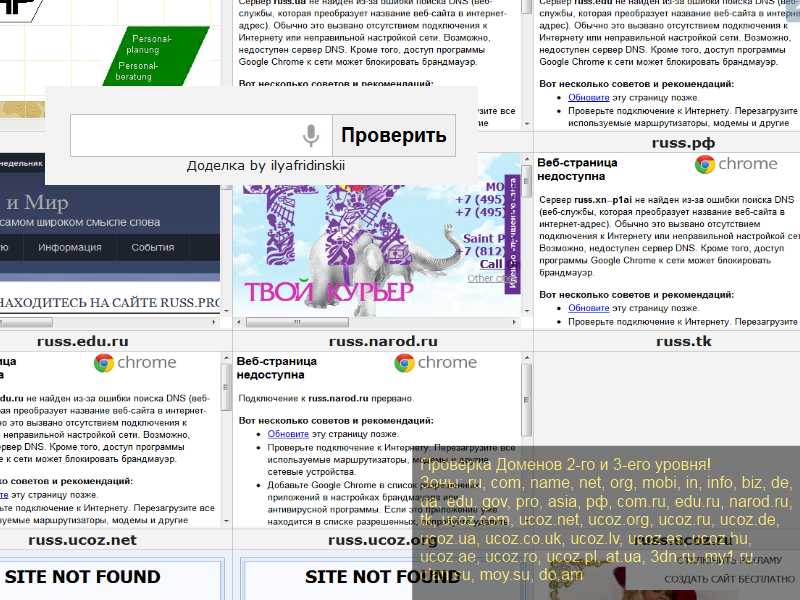Viewport: 800px width, 600px height.
Task: Click the russ.tk frame heading
Action: tap(684, 341)
